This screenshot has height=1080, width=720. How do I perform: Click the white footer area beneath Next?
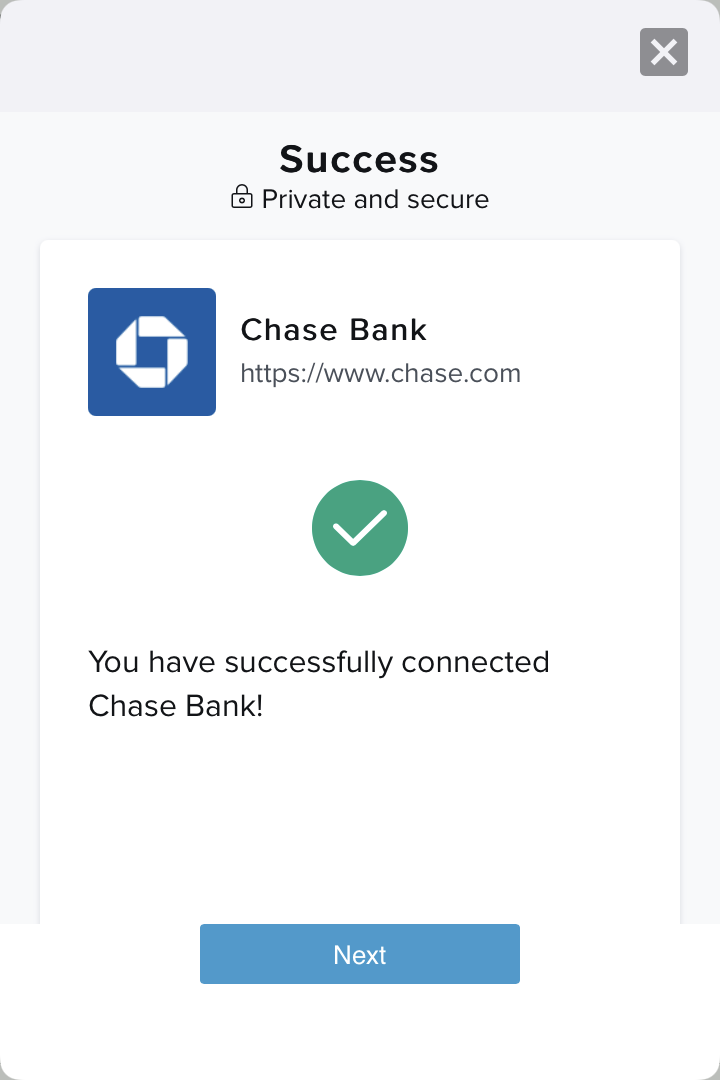point(360,1030)
